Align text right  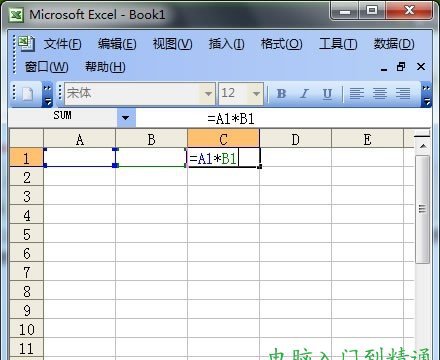[403, 94]
